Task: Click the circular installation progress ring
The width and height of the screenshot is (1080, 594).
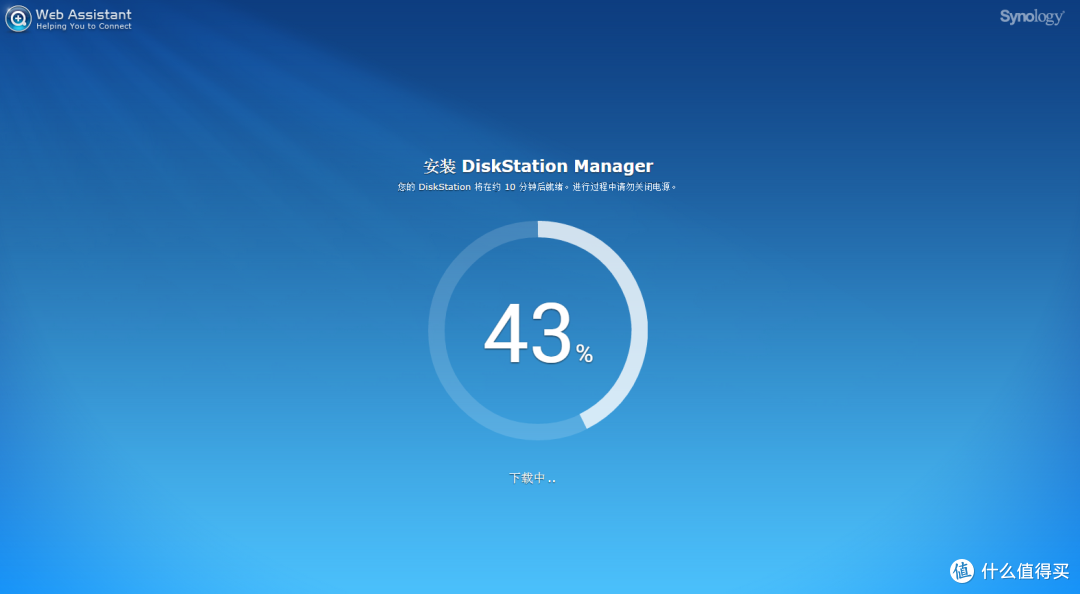Action: pos(538,330)
